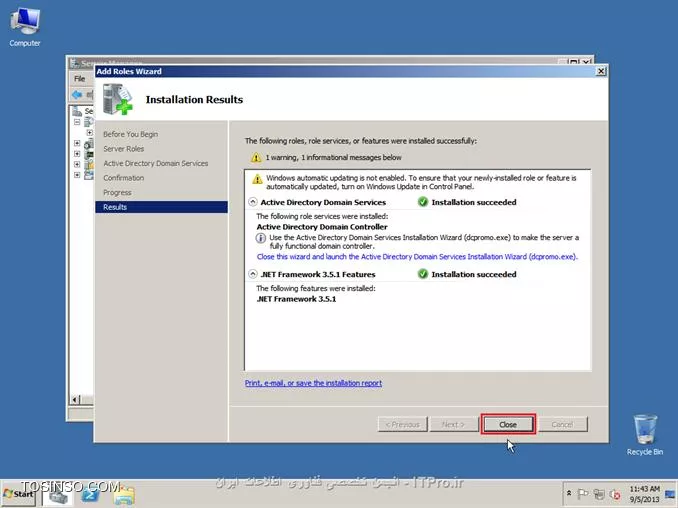678x508 pixels.
Task: Click the Server Roles step
Action: [124, 149]
